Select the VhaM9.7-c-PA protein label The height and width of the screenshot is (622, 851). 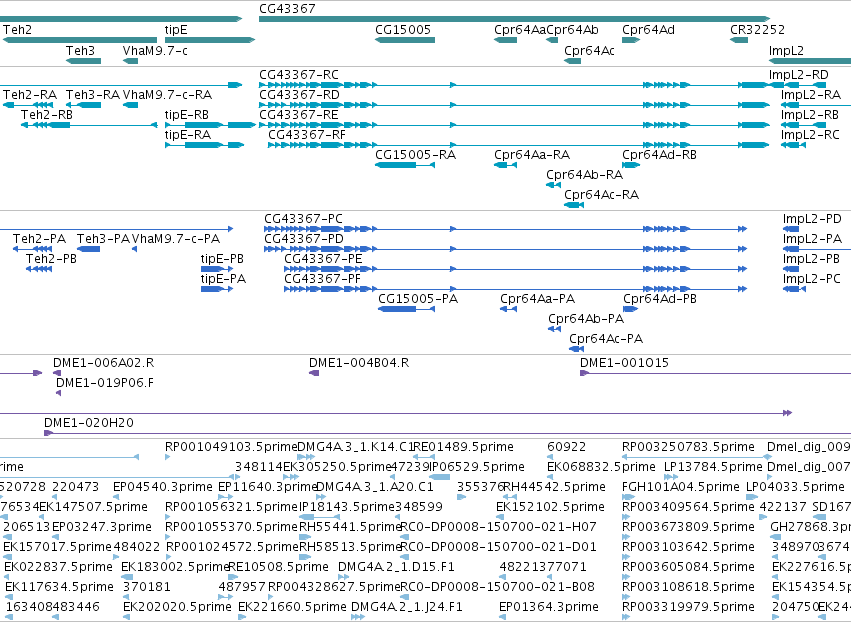(176, 239)
